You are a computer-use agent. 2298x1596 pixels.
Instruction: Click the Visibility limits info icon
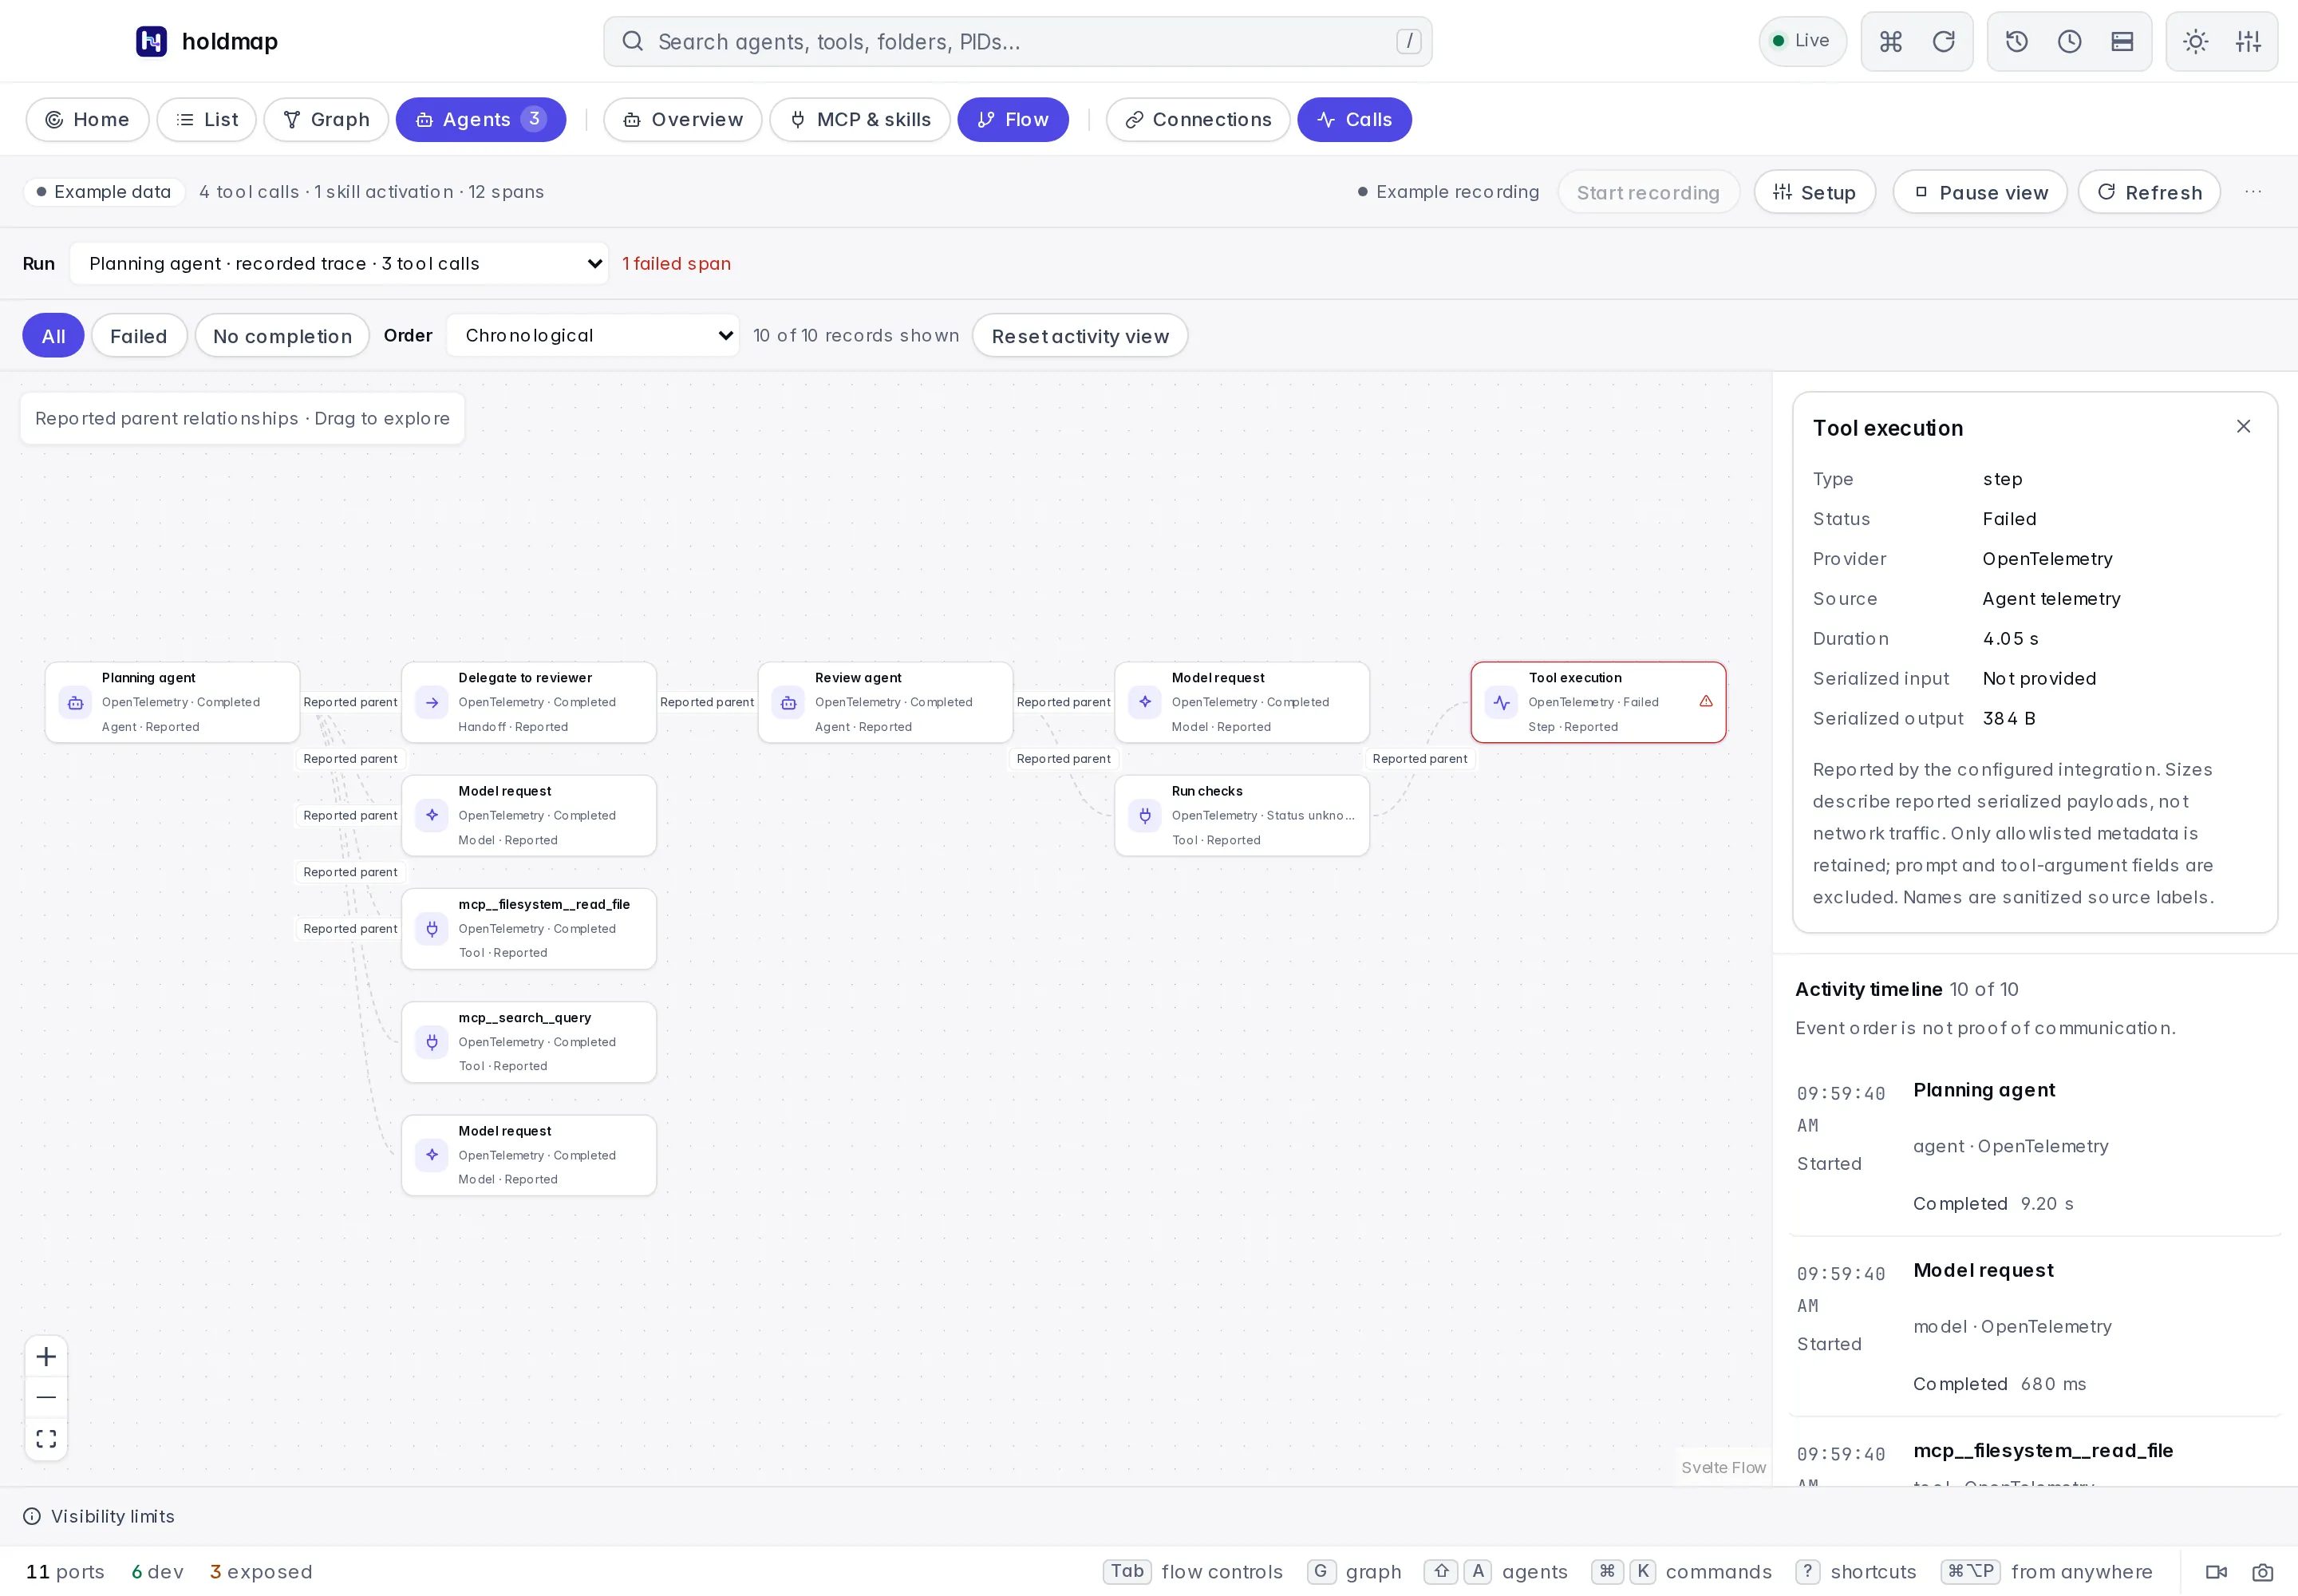[32, 1516]
